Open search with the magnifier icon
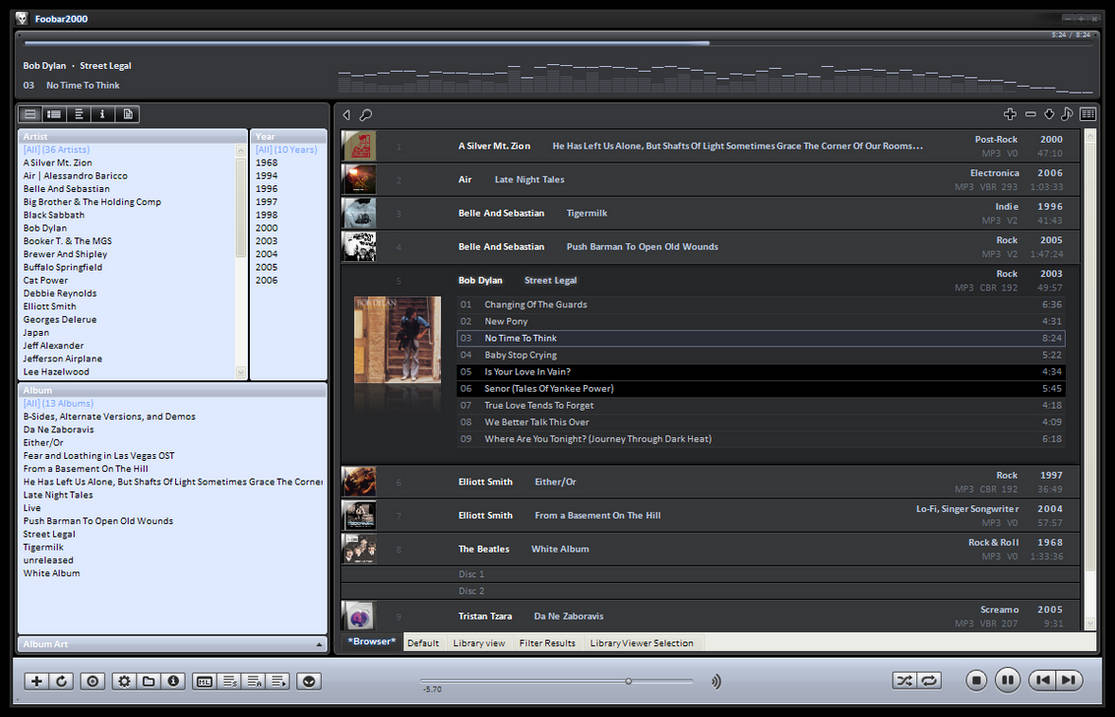The width and height of the screenshot is (1115, 717). pos(366,115)
